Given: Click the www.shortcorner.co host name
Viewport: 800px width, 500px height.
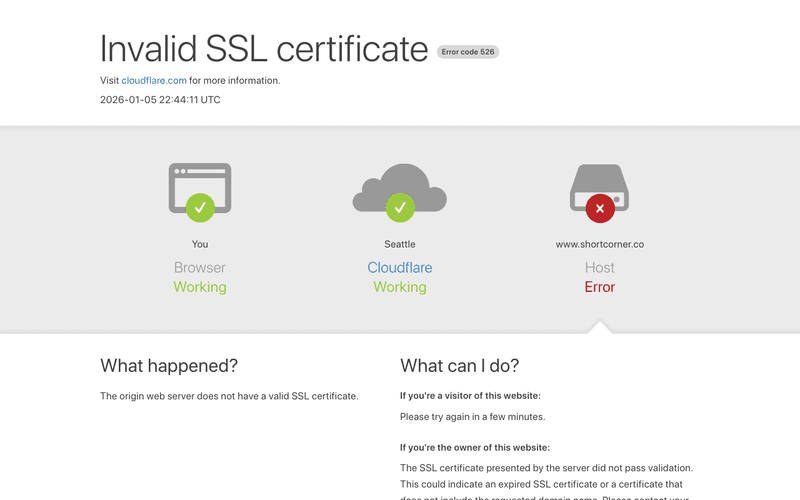Looking at the screenshot, I should tap(600, 244).
